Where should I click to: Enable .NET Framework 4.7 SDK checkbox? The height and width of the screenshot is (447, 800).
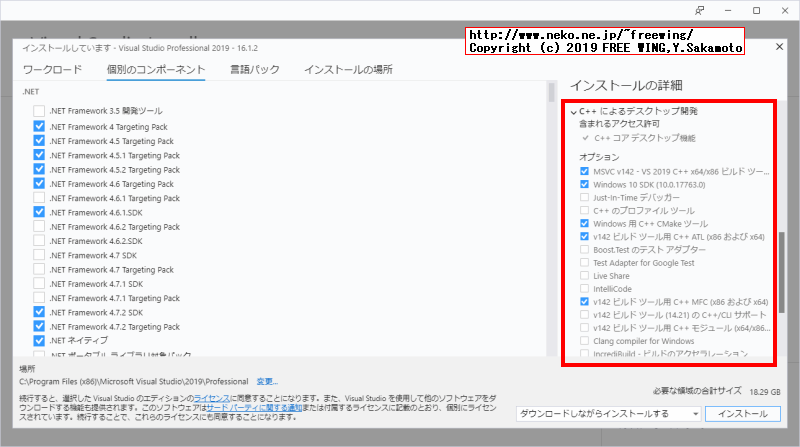[x=39, y=255]
